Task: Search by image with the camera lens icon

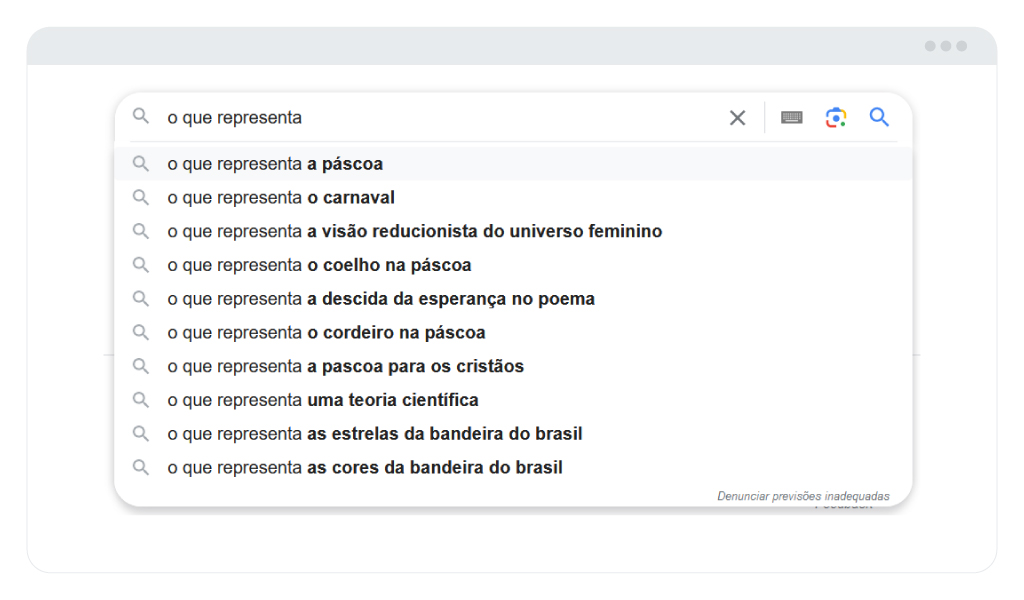Action: (836, 118)
